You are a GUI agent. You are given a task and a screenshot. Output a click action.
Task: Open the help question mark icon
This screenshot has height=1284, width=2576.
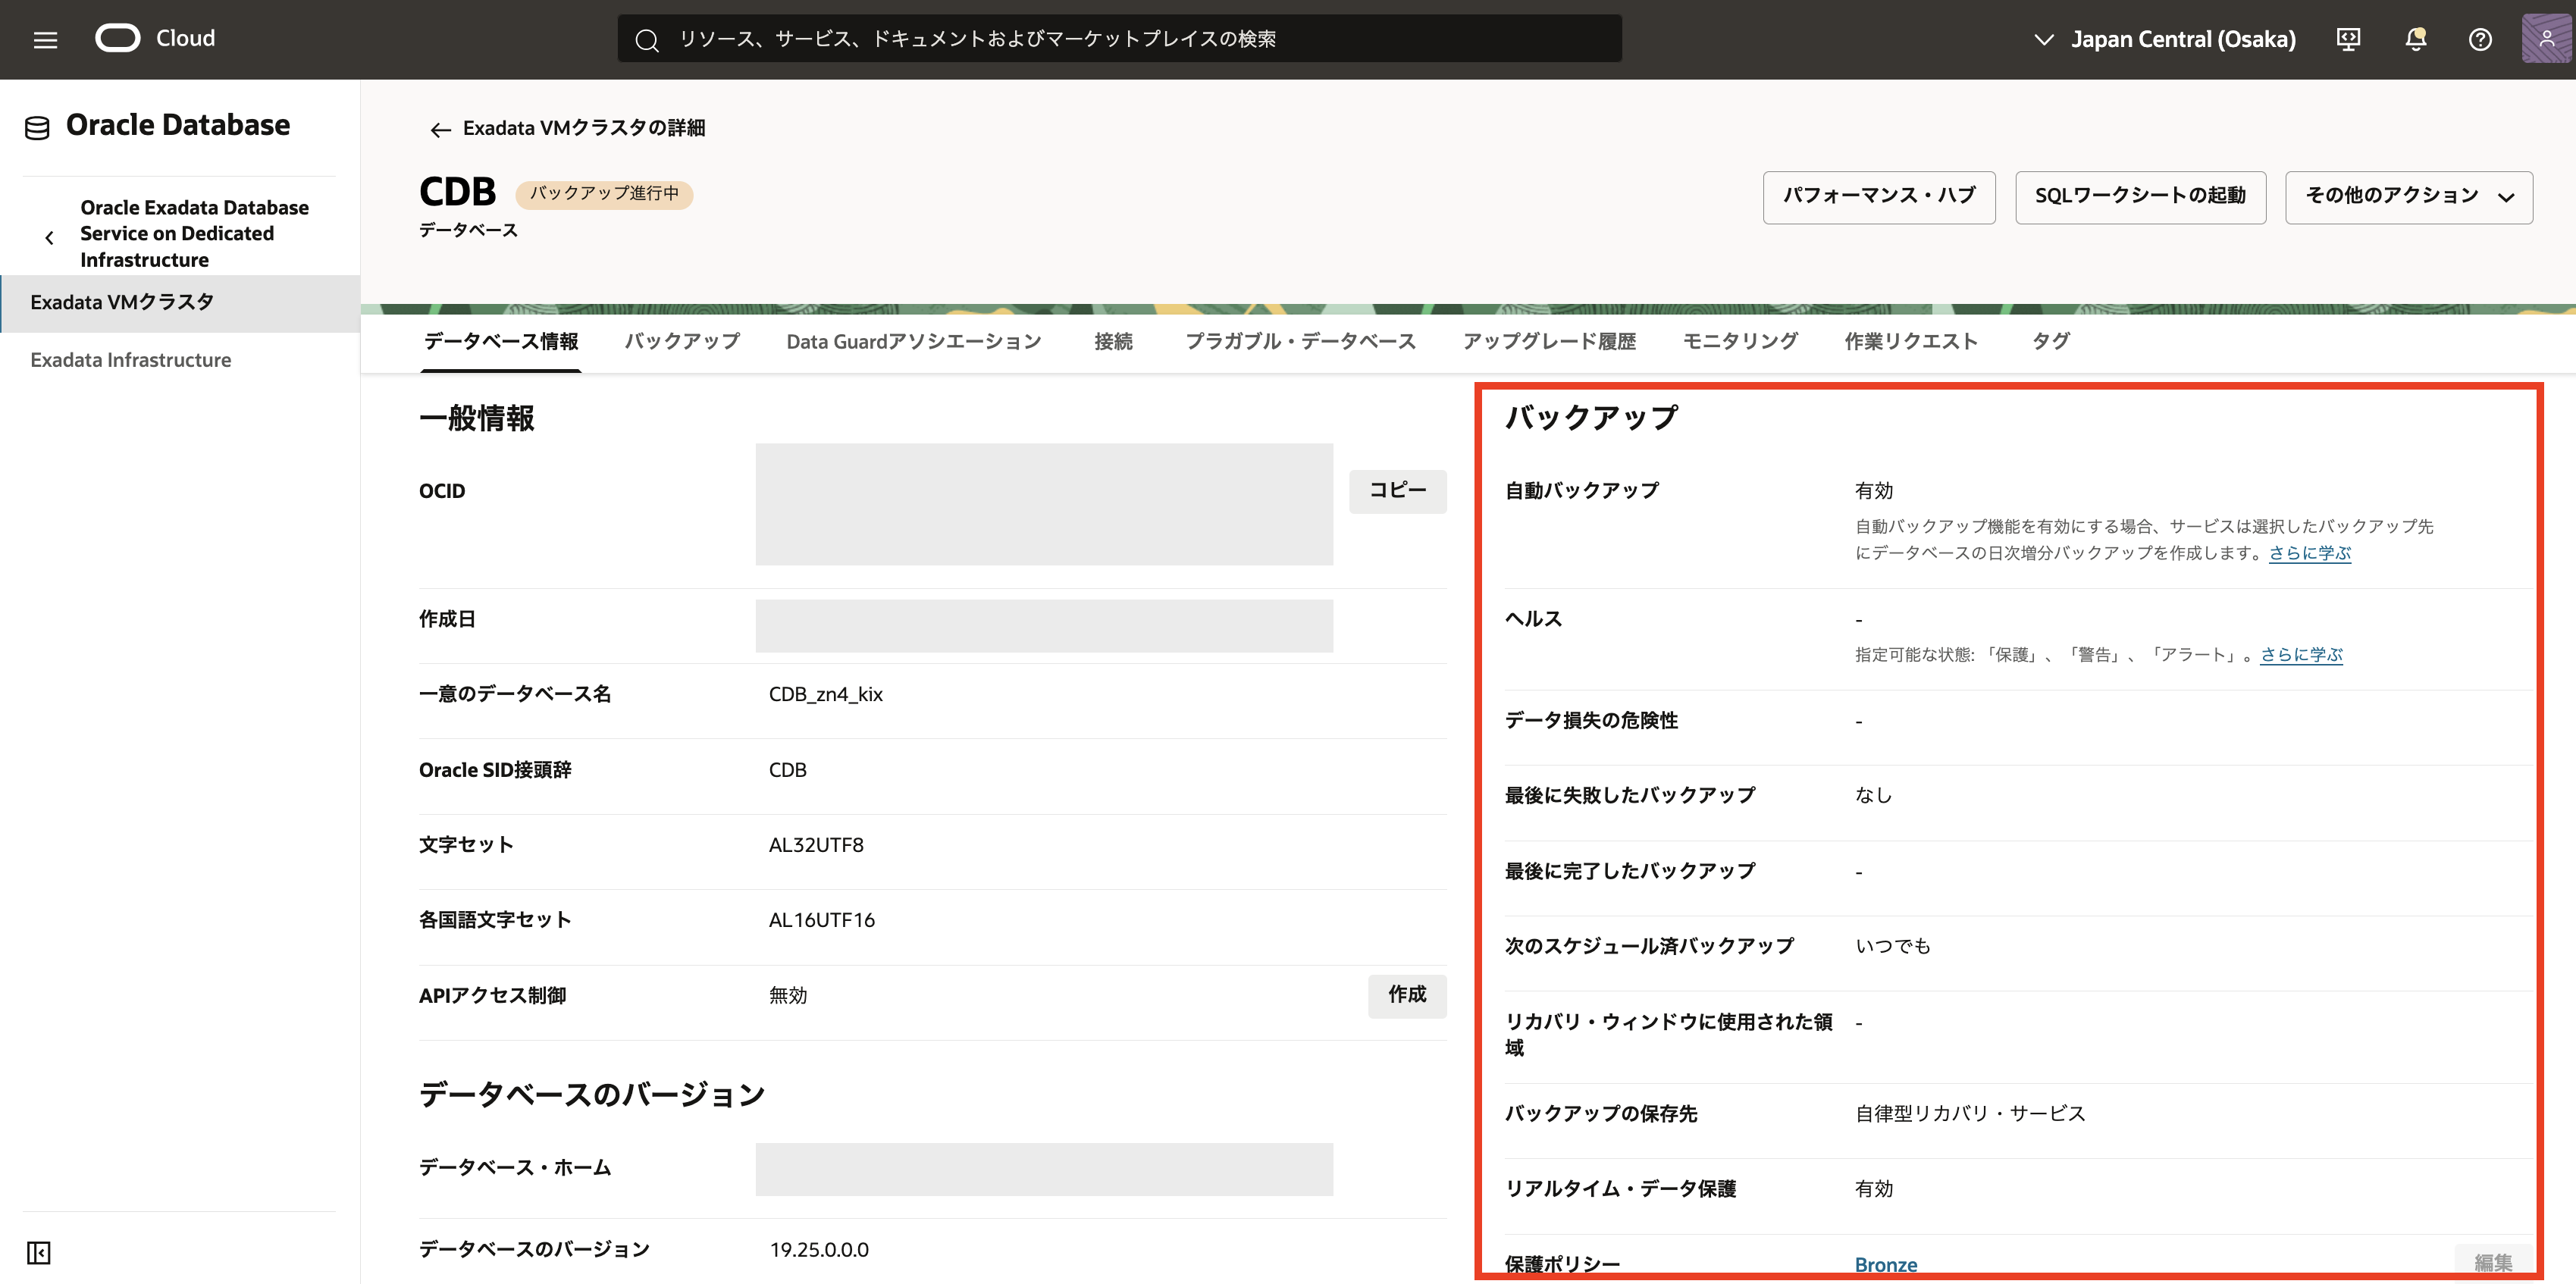coord(2480,40)
